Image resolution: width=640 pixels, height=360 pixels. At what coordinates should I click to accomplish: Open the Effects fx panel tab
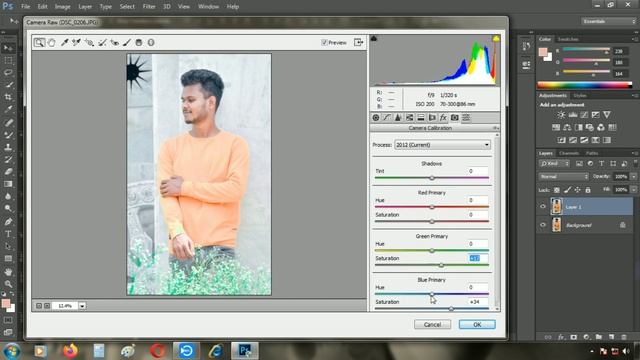443,118
